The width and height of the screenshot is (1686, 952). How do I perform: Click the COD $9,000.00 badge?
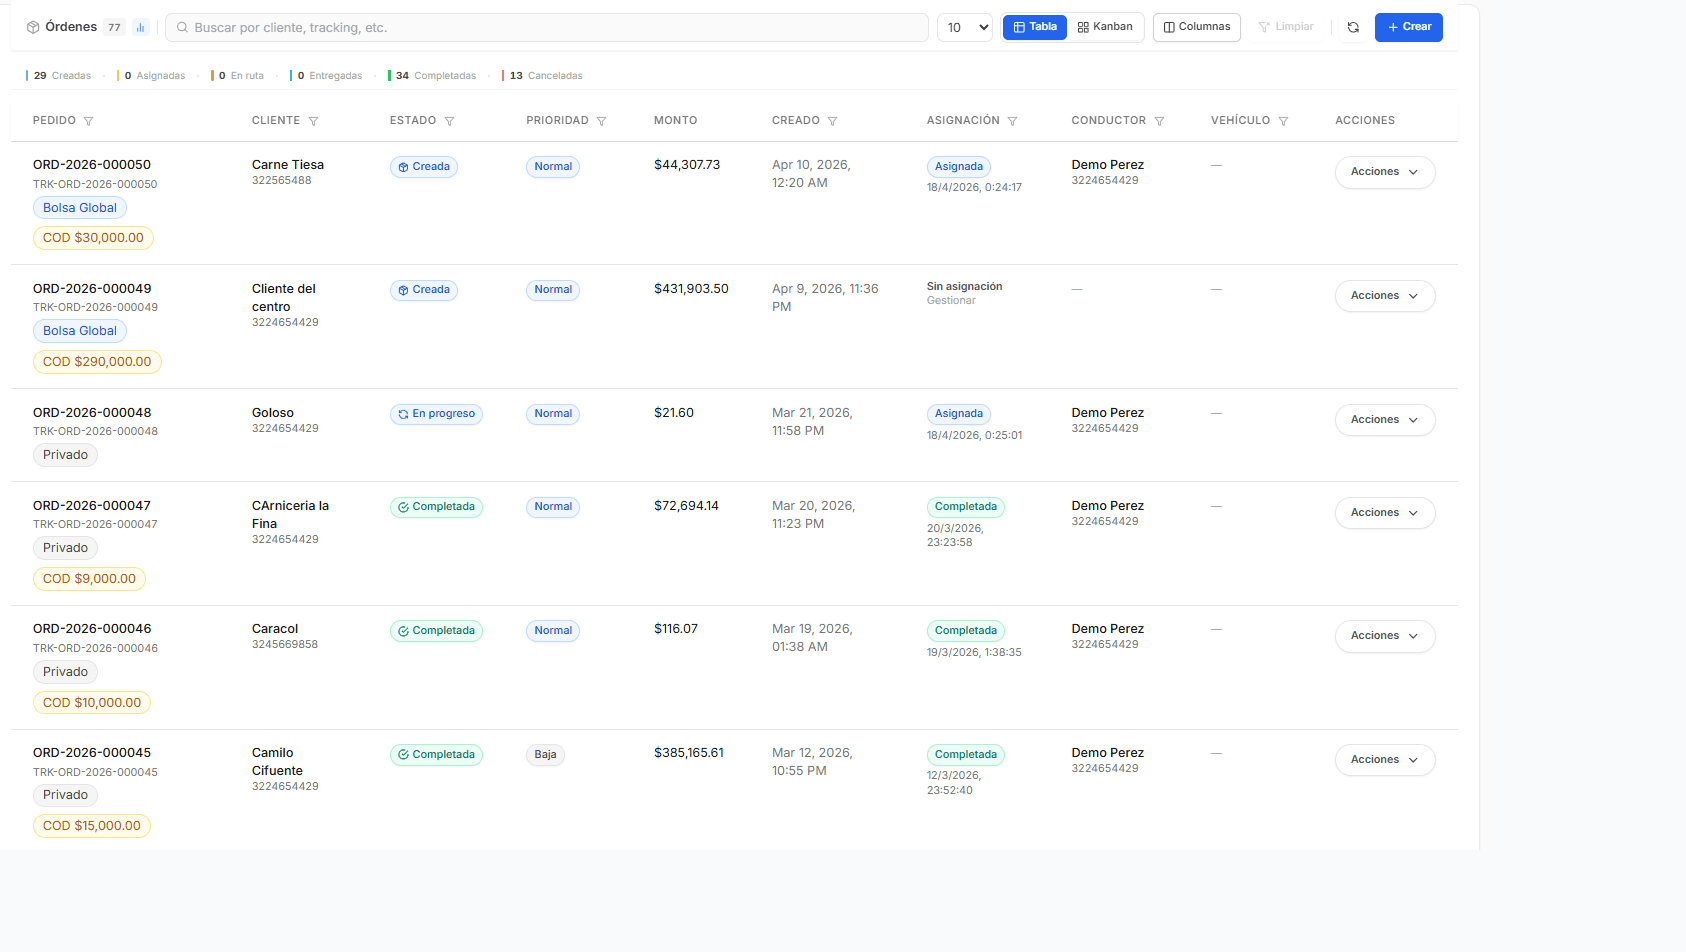[89, 579]
